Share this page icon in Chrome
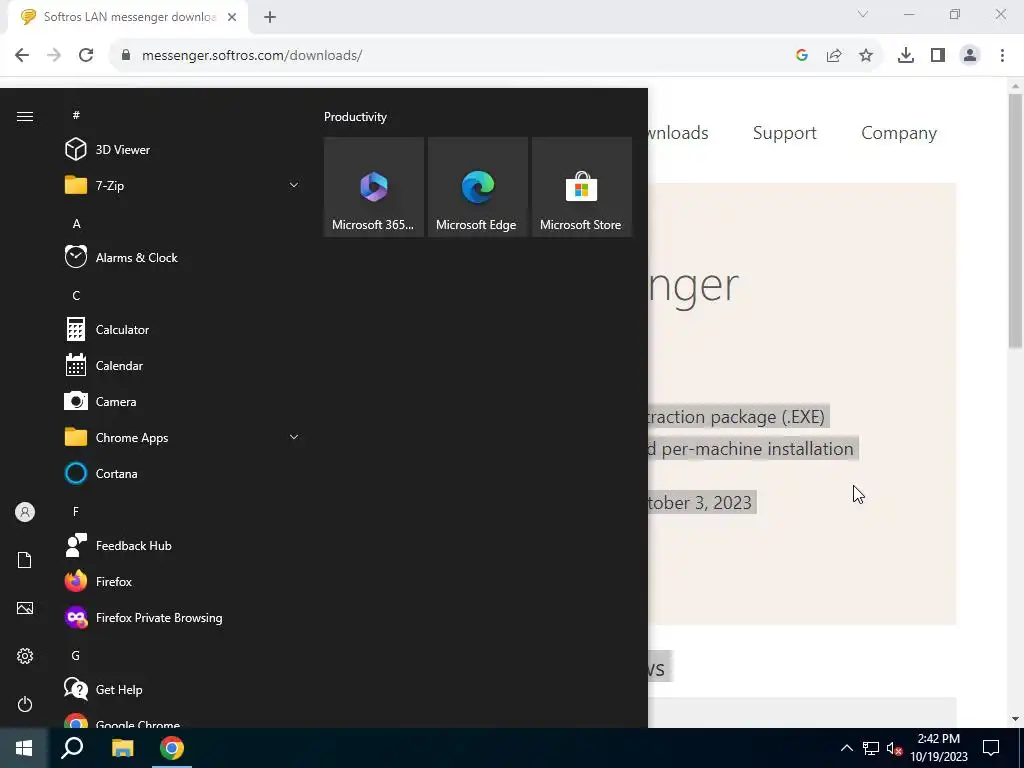Viewport: 1024px width, 768px height. tap(834, 56)
